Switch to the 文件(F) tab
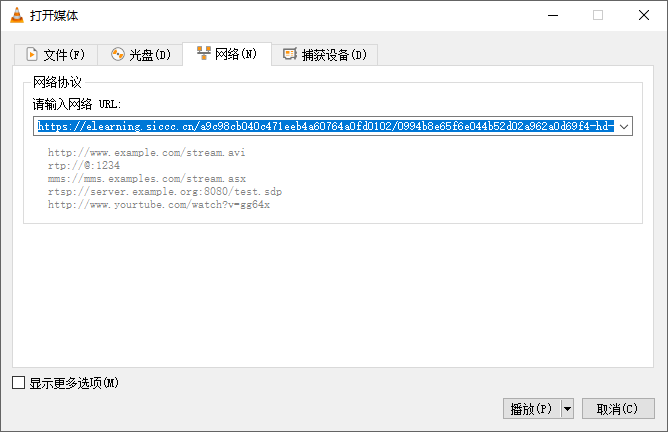Viewport: 668px width, 432px height. tap(56, 54)
